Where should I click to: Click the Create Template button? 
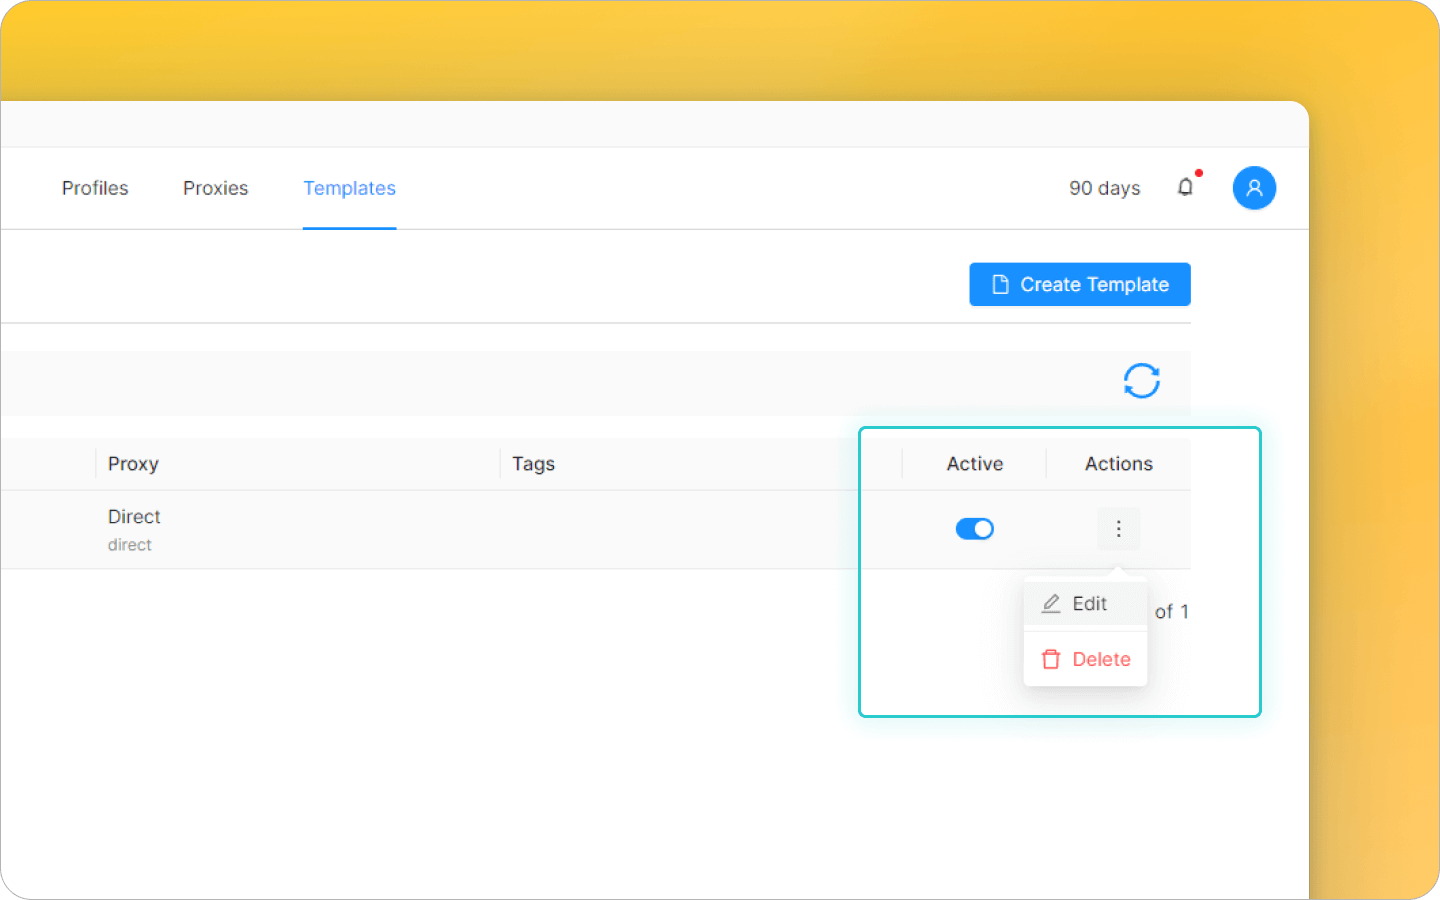click(x=1080, y=284)
